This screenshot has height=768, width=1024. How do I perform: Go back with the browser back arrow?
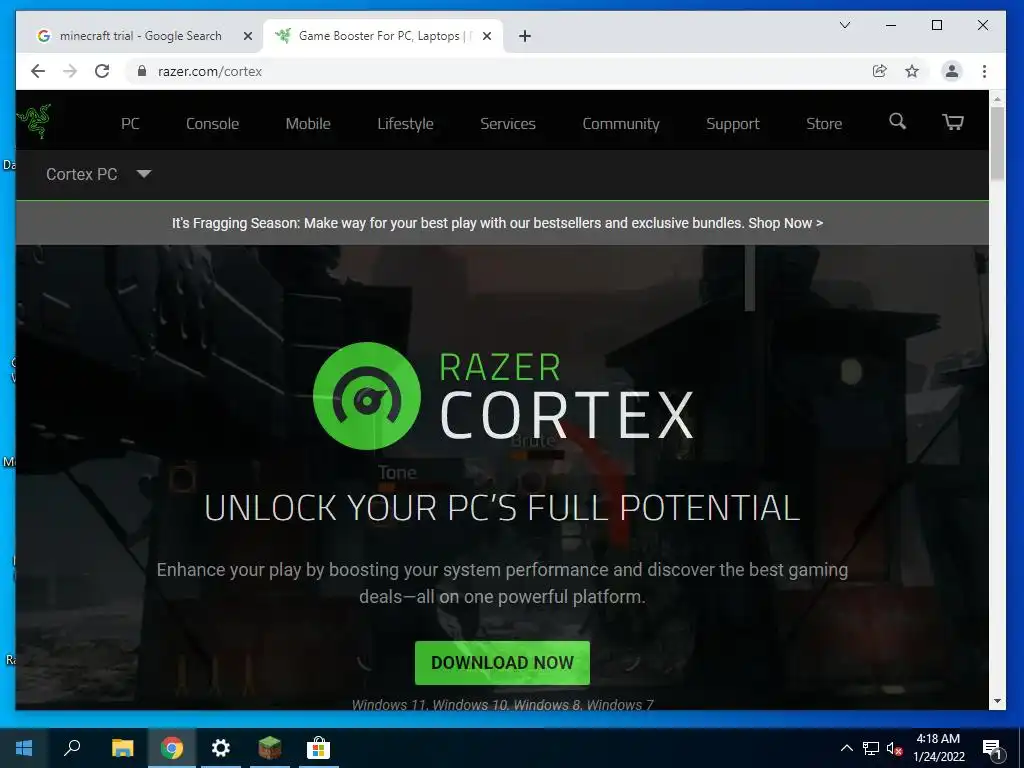[38, 71]
